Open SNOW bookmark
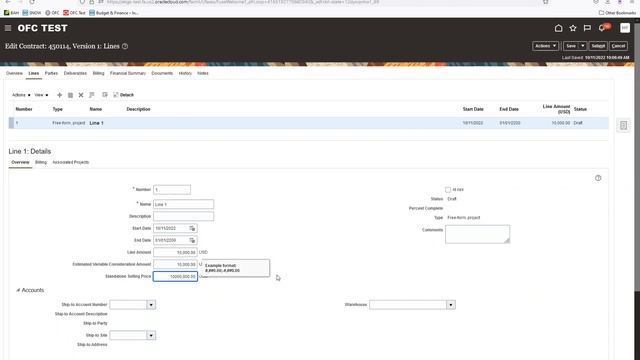 click(x=32, y=13)
